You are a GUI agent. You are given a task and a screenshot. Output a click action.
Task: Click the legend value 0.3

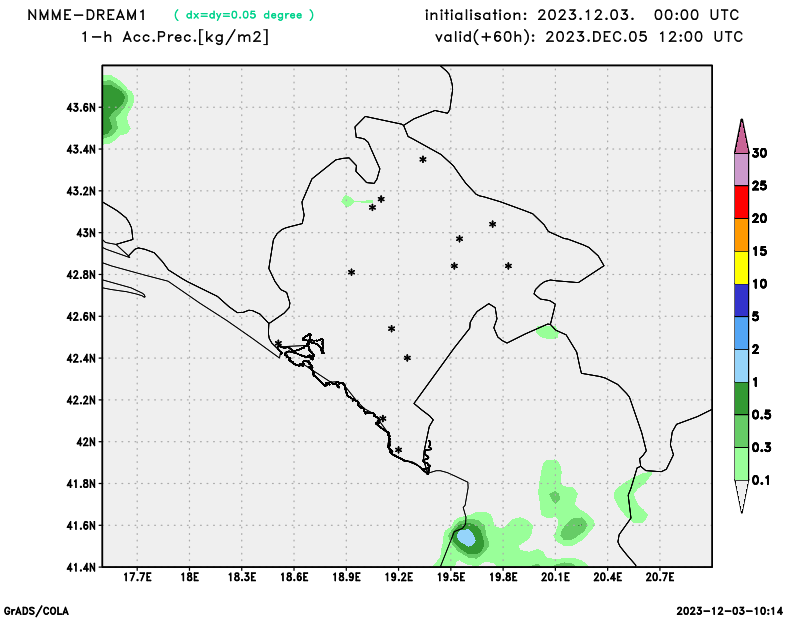coord(761,448)
